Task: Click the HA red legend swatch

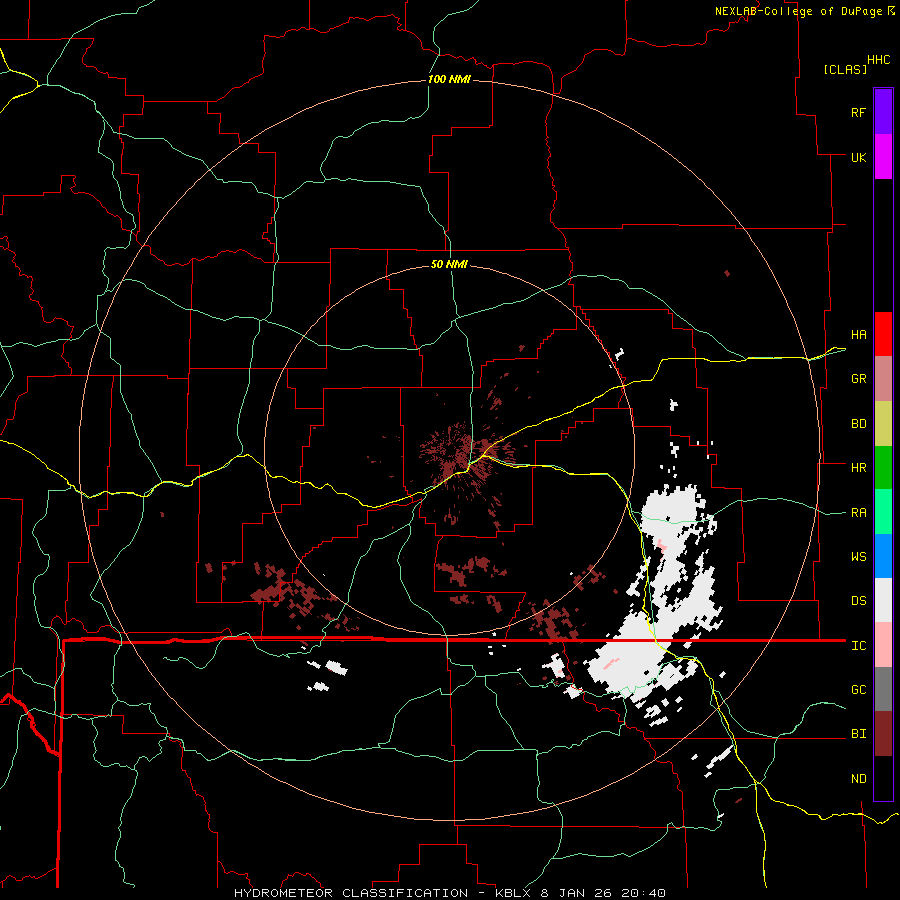Action: coord(883,334)
